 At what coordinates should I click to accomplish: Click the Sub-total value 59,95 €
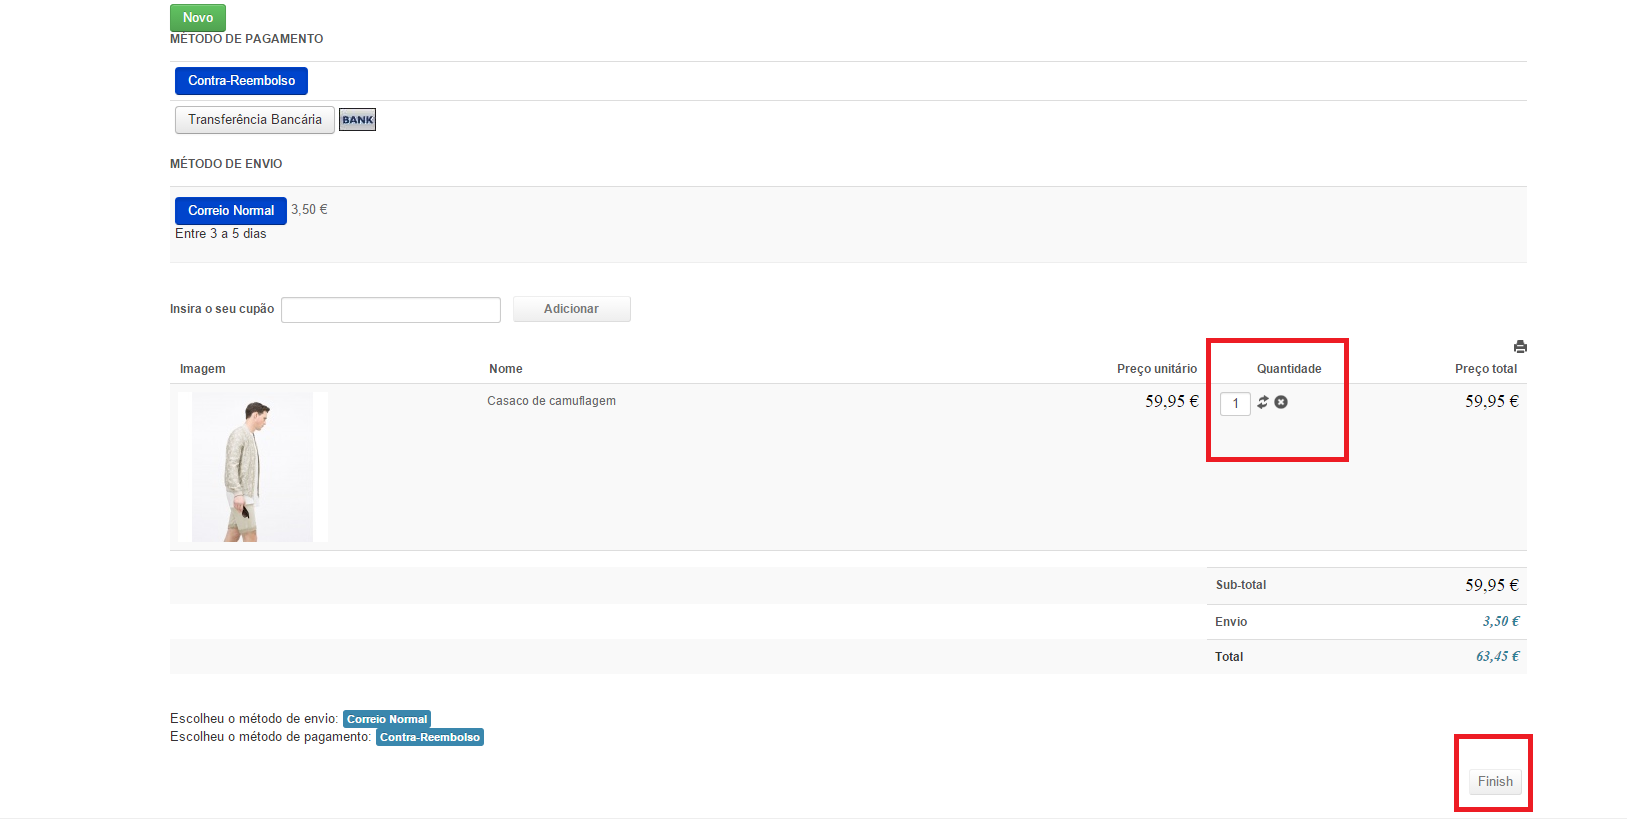(x=1492, y=585)
